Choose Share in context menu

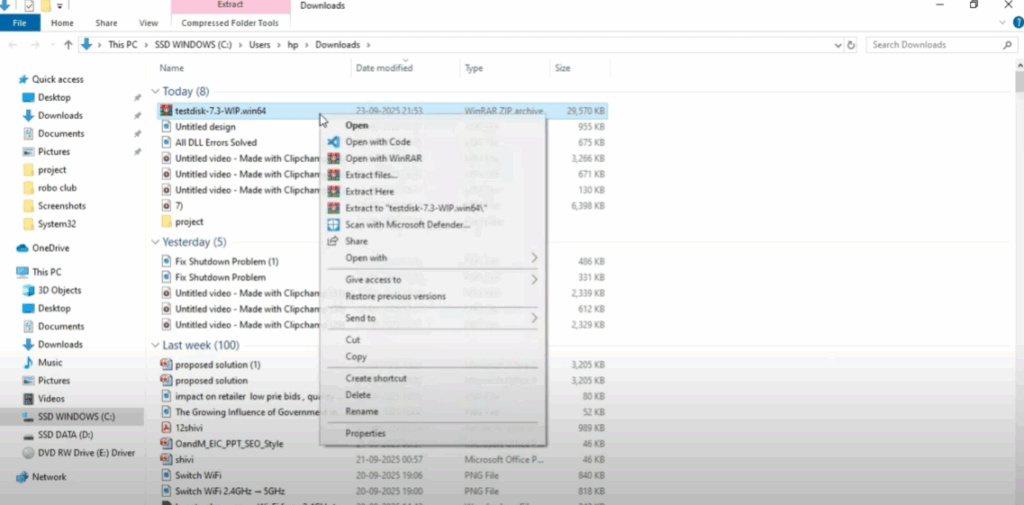point(356,241)
